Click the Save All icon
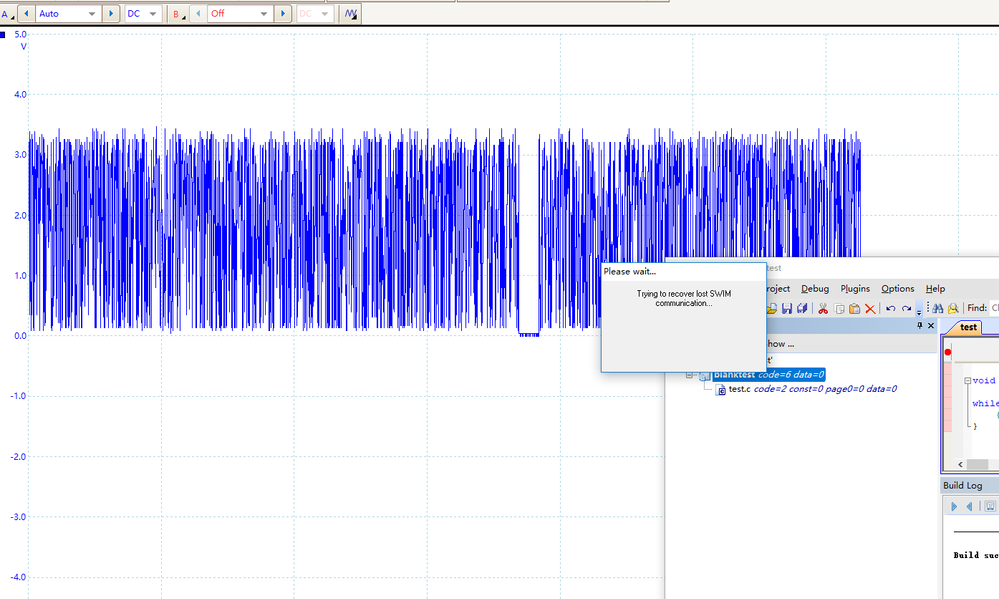The width and height of the screenshot is (999, 599). [802, 308]
